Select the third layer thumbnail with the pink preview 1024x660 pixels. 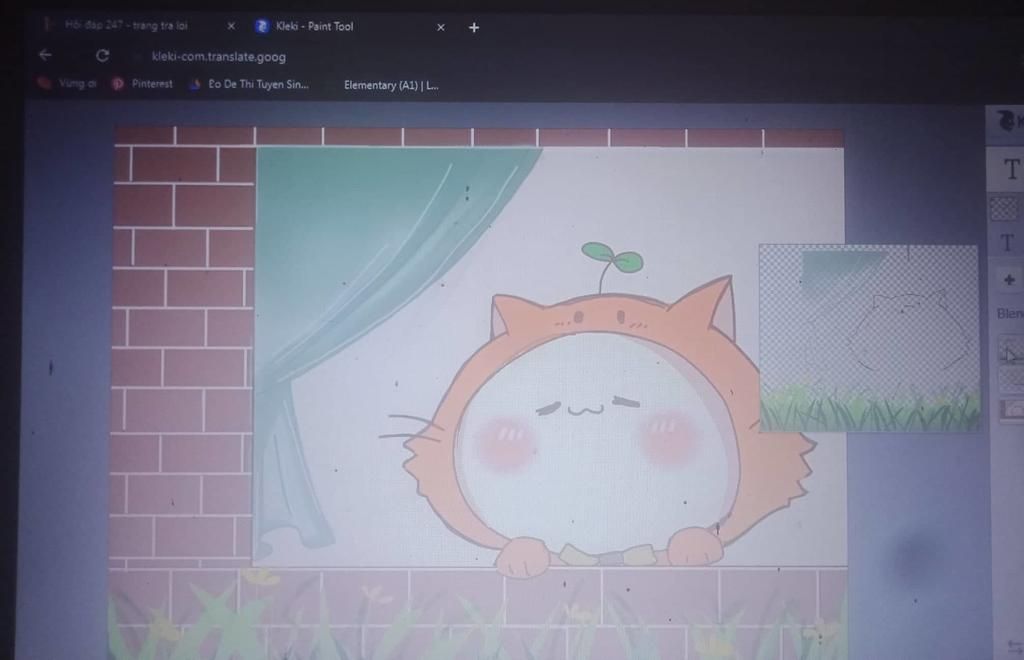click(1012, 410)
